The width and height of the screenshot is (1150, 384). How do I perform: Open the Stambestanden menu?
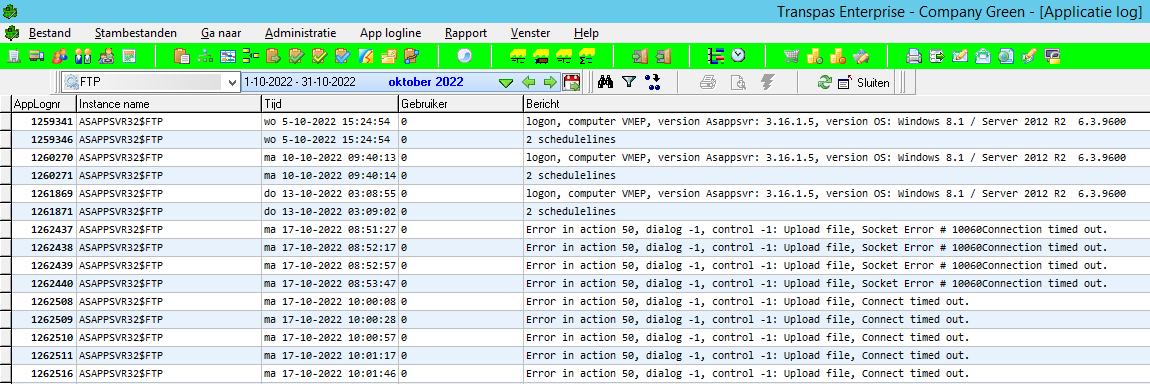point(136,33)
